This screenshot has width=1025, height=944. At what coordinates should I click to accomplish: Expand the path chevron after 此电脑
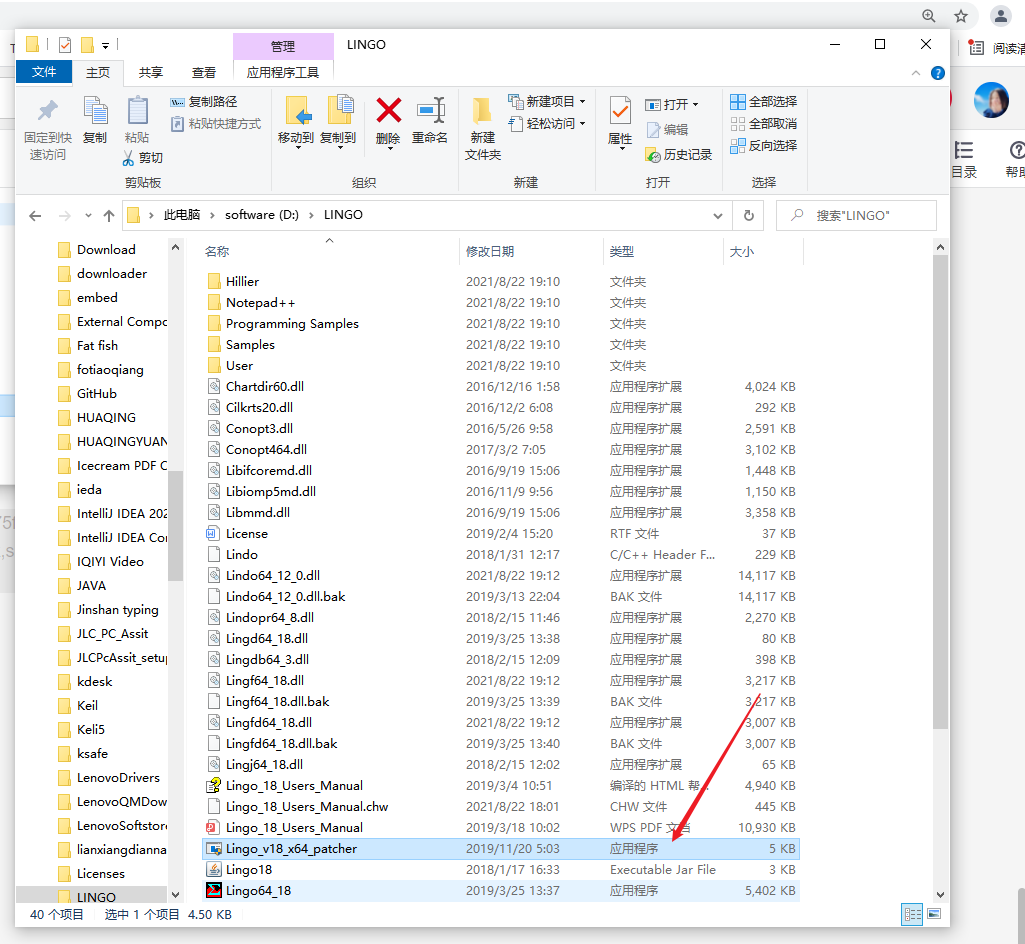(212, 215)
